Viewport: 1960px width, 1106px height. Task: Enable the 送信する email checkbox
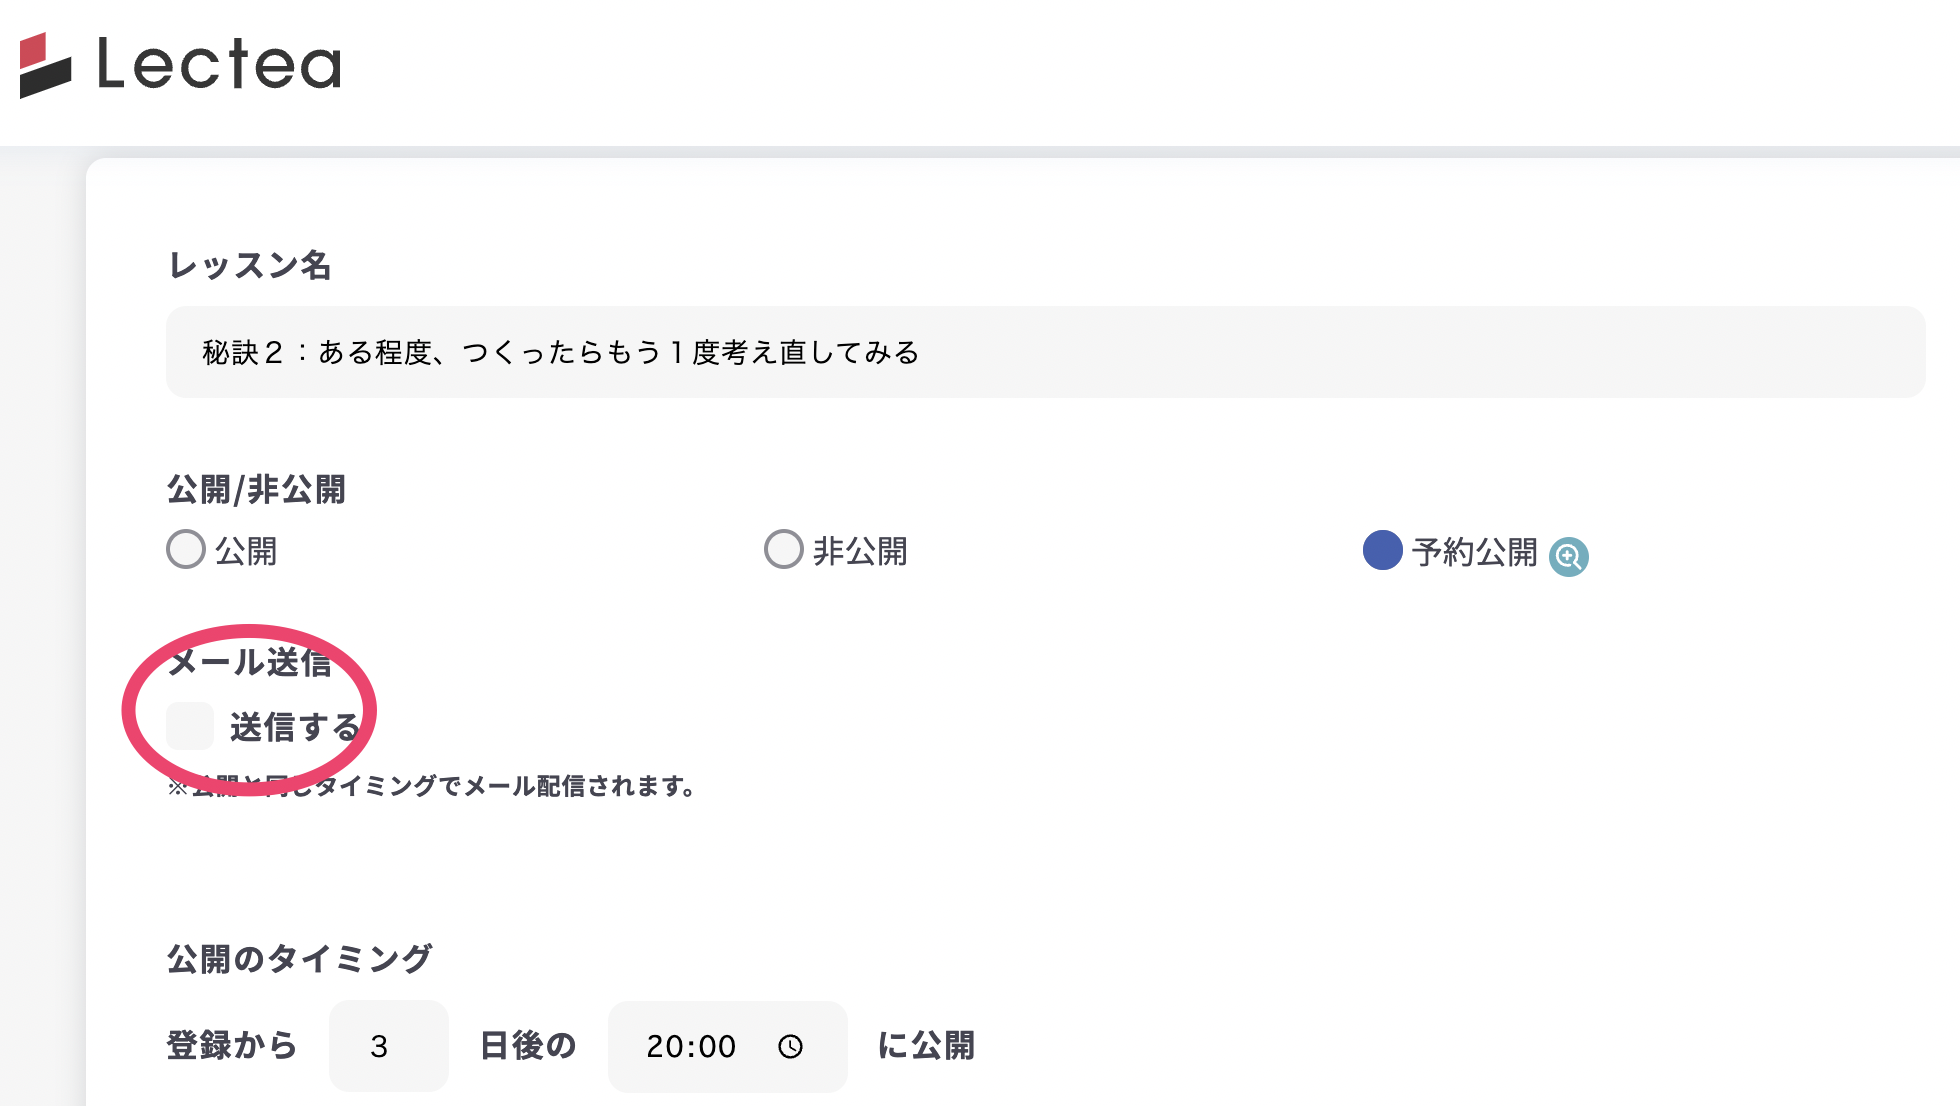click(x=190, y=726)
